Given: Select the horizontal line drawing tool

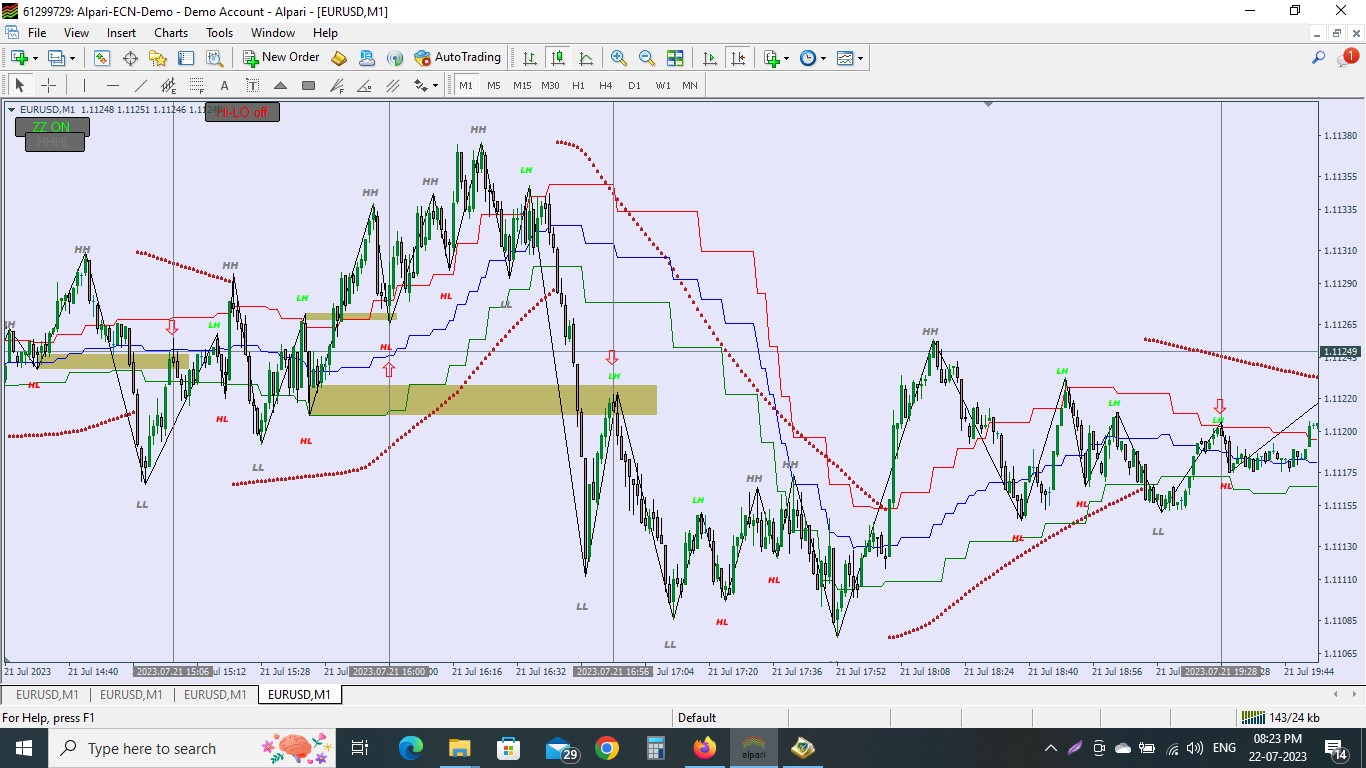Looking at the screenshot, I should 112,86.
